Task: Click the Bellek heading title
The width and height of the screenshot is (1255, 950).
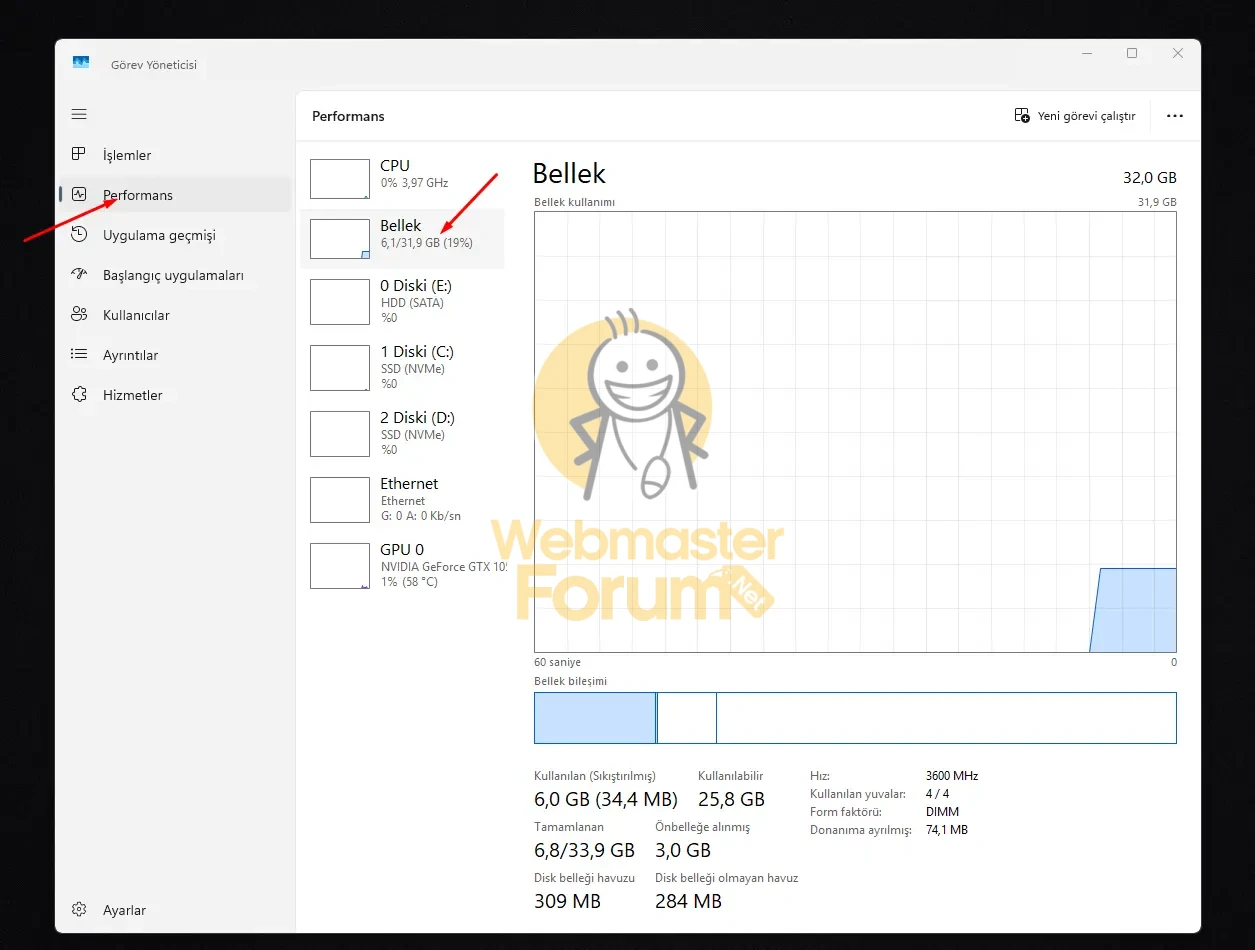Action: [x=569, y=173]
